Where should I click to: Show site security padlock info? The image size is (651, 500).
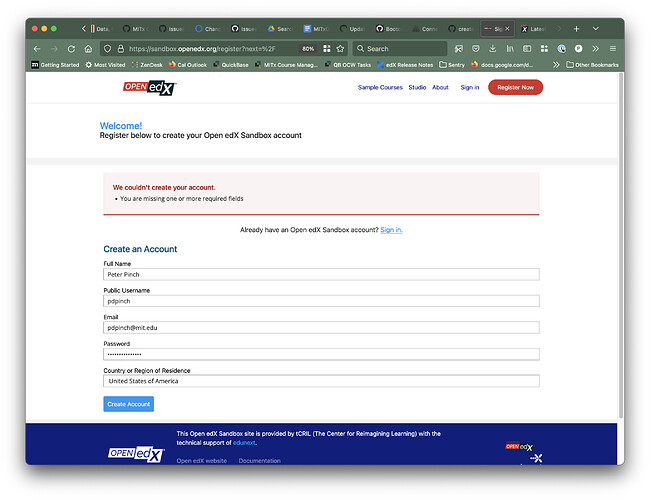pyautogui.click(x=120, y=49)
